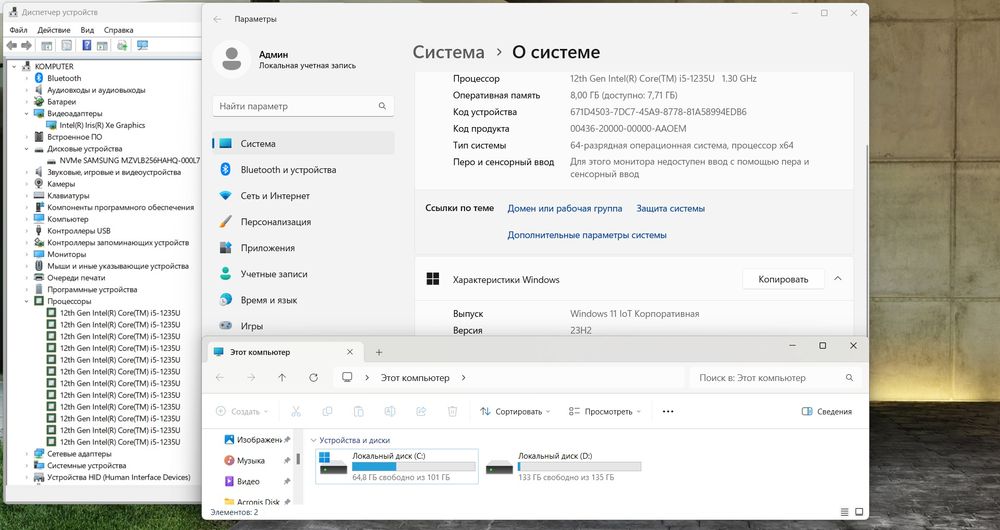Click the Copy icon in Explorer toolbar
The width and height of the screenshot is (1000, 530).
pyautogui.click(x=327, y=411)
